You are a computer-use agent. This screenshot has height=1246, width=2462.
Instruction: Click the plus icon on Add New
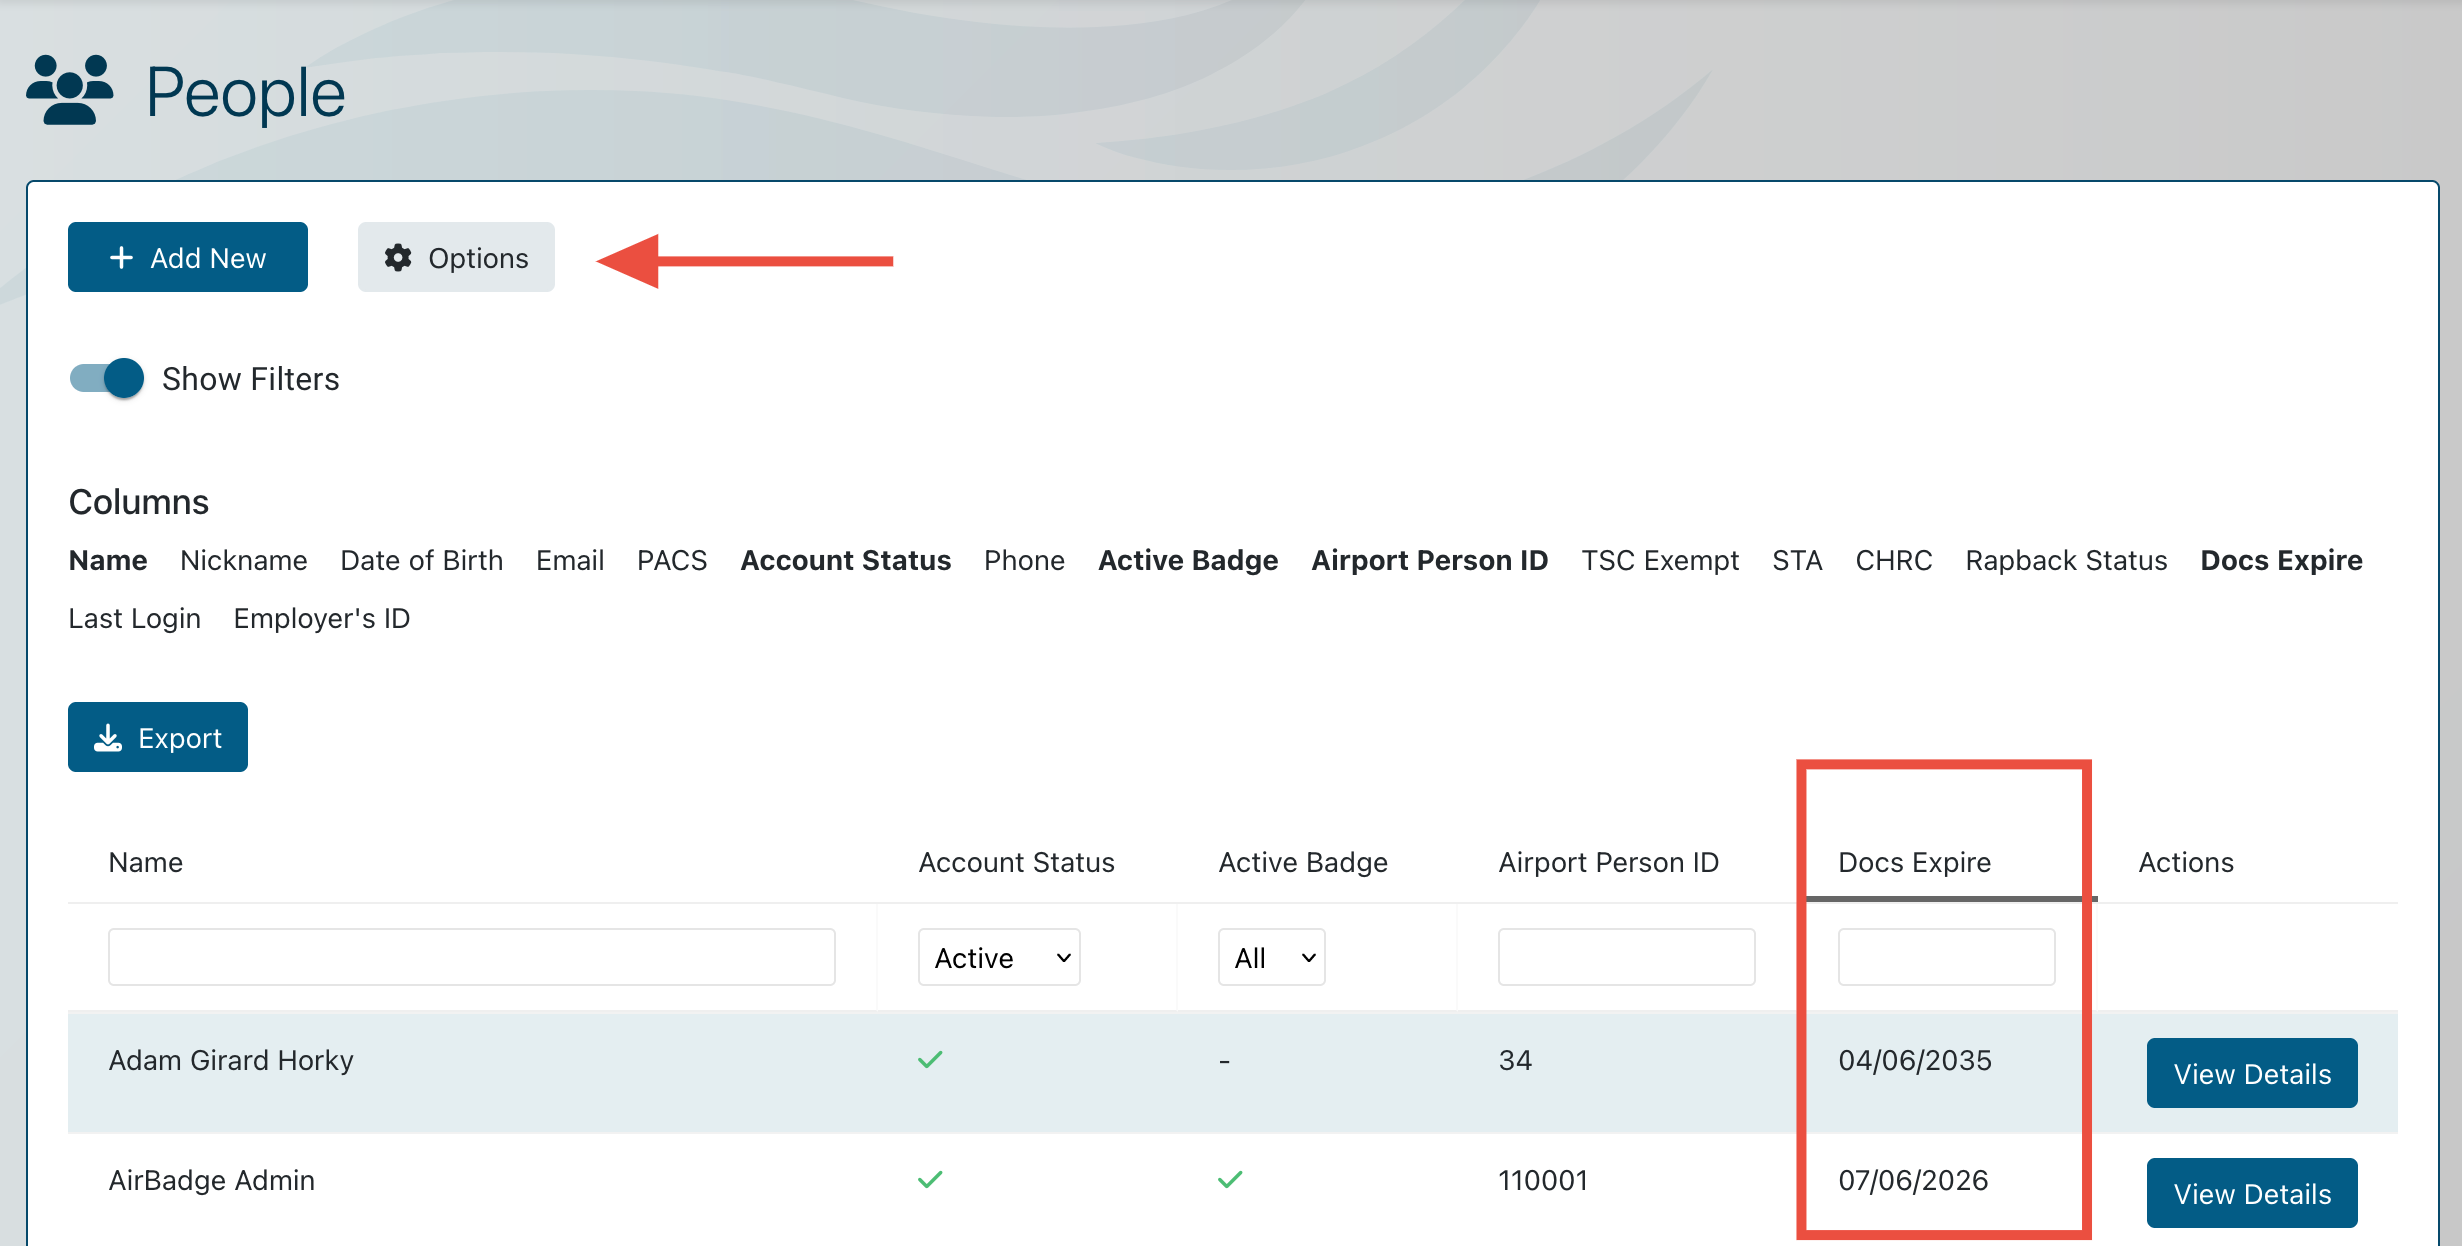(x=121, y=258)
